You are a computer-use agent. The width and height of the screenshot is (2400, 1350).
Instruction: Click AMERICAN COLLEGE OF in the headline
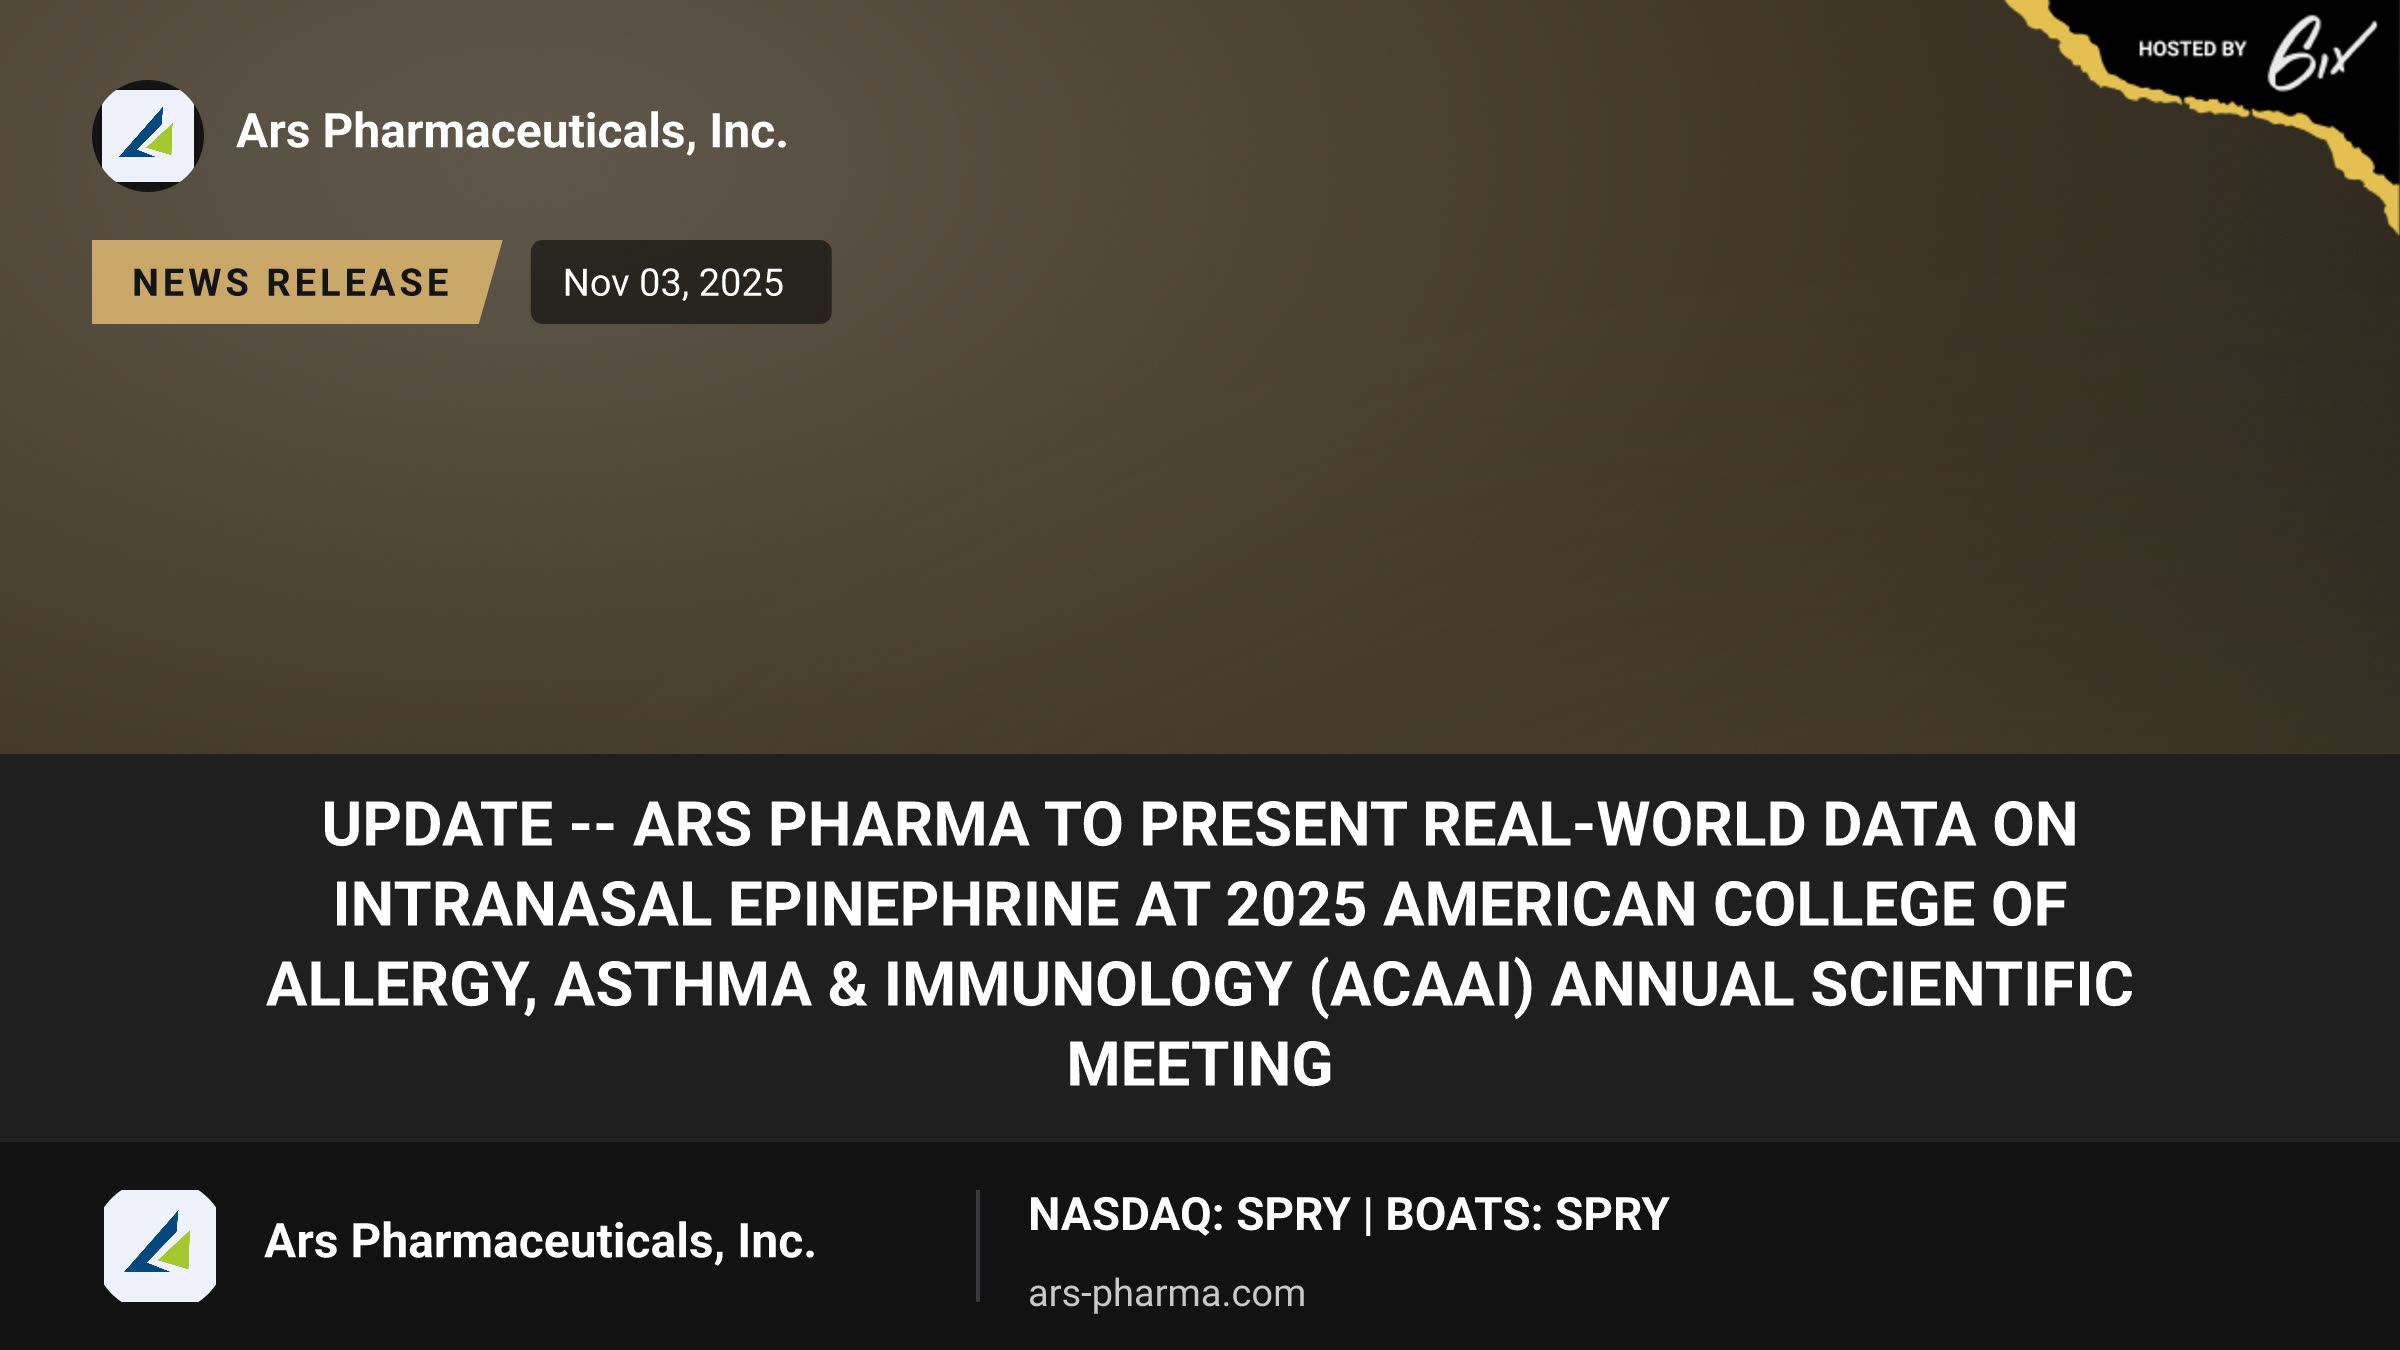pos(1726,905)
